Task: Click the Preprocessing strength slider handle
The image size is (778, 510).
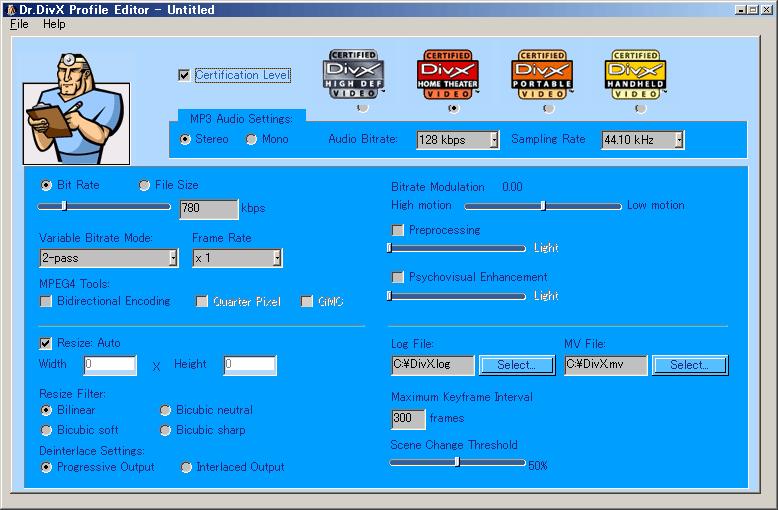Action: (x=389, y=248)
